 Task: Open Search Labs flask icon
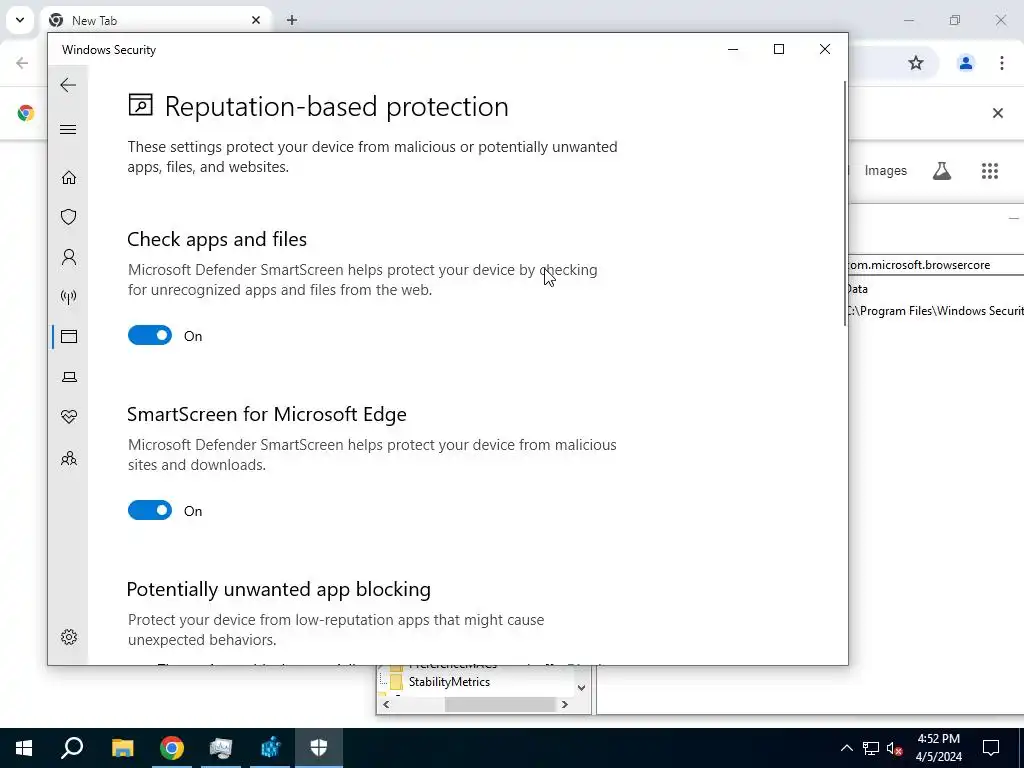[x=941, y=171]
